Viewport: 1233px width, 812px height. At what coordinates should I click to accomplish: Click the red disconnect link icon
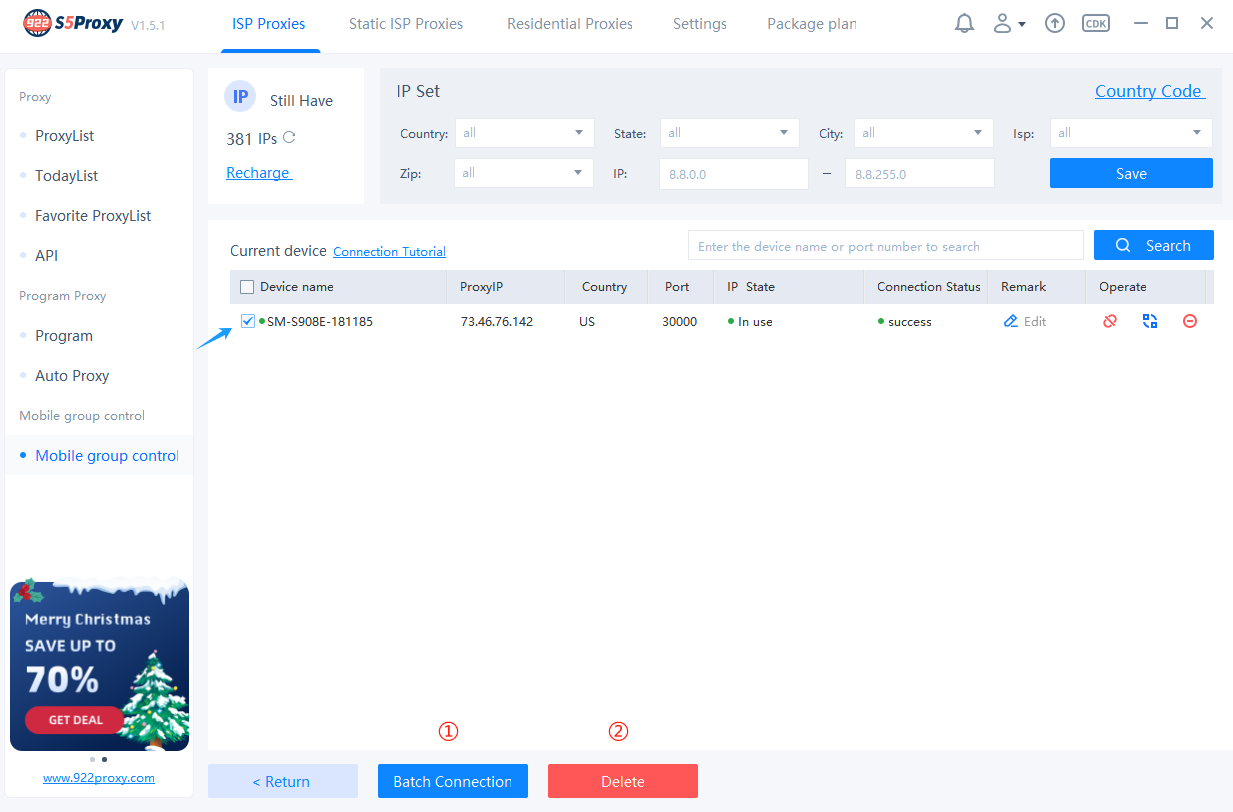pos(1110,321)
